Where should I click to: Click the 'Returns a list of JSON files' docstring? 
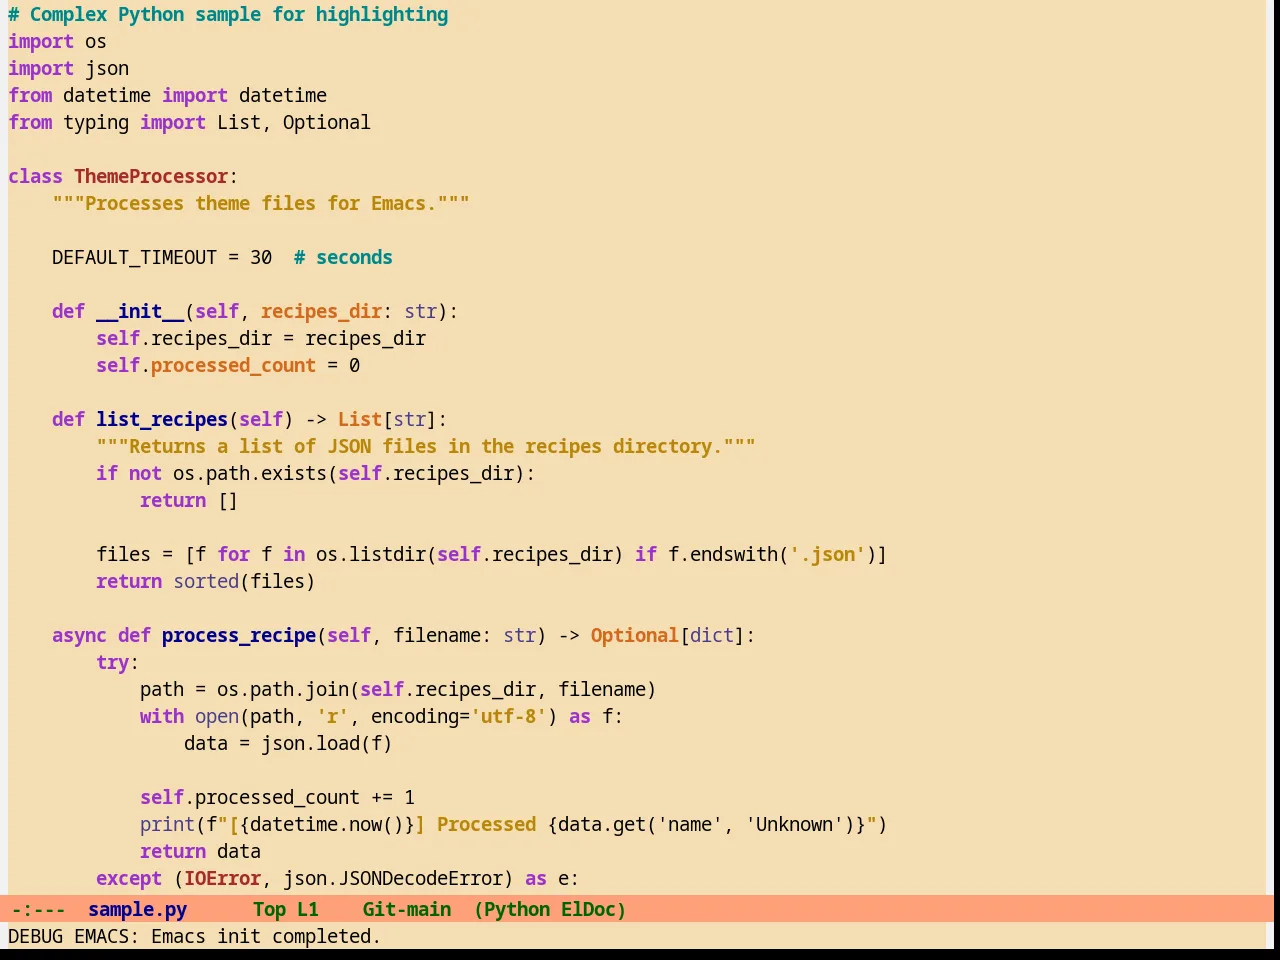pos(426,446)
